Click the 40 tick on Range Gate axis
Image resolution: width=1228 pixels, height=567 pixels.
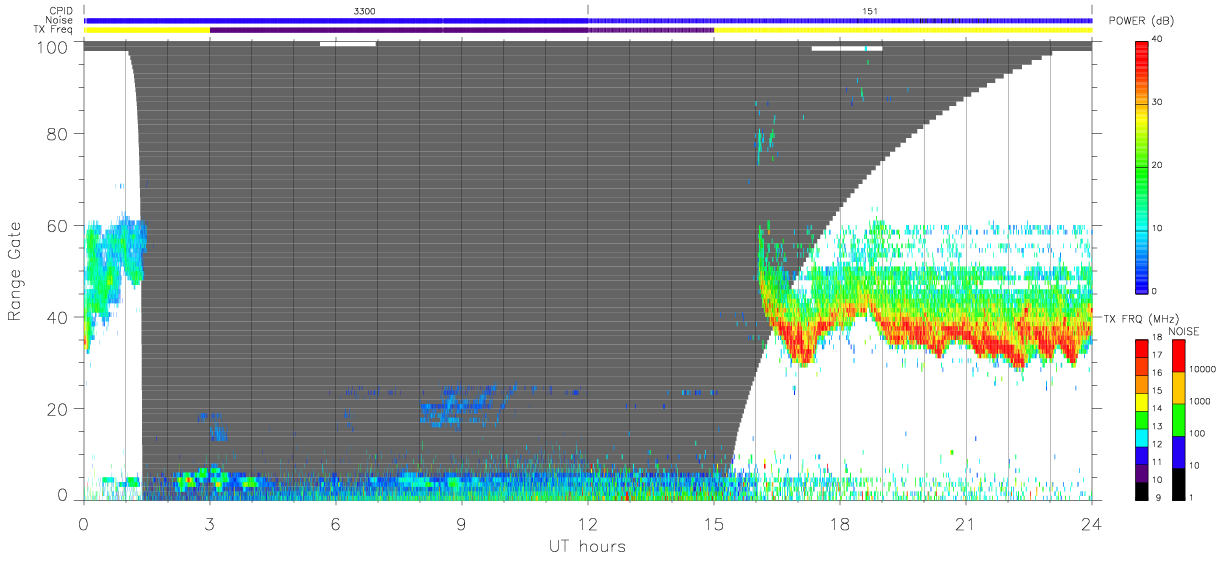(x=58, y=317)
